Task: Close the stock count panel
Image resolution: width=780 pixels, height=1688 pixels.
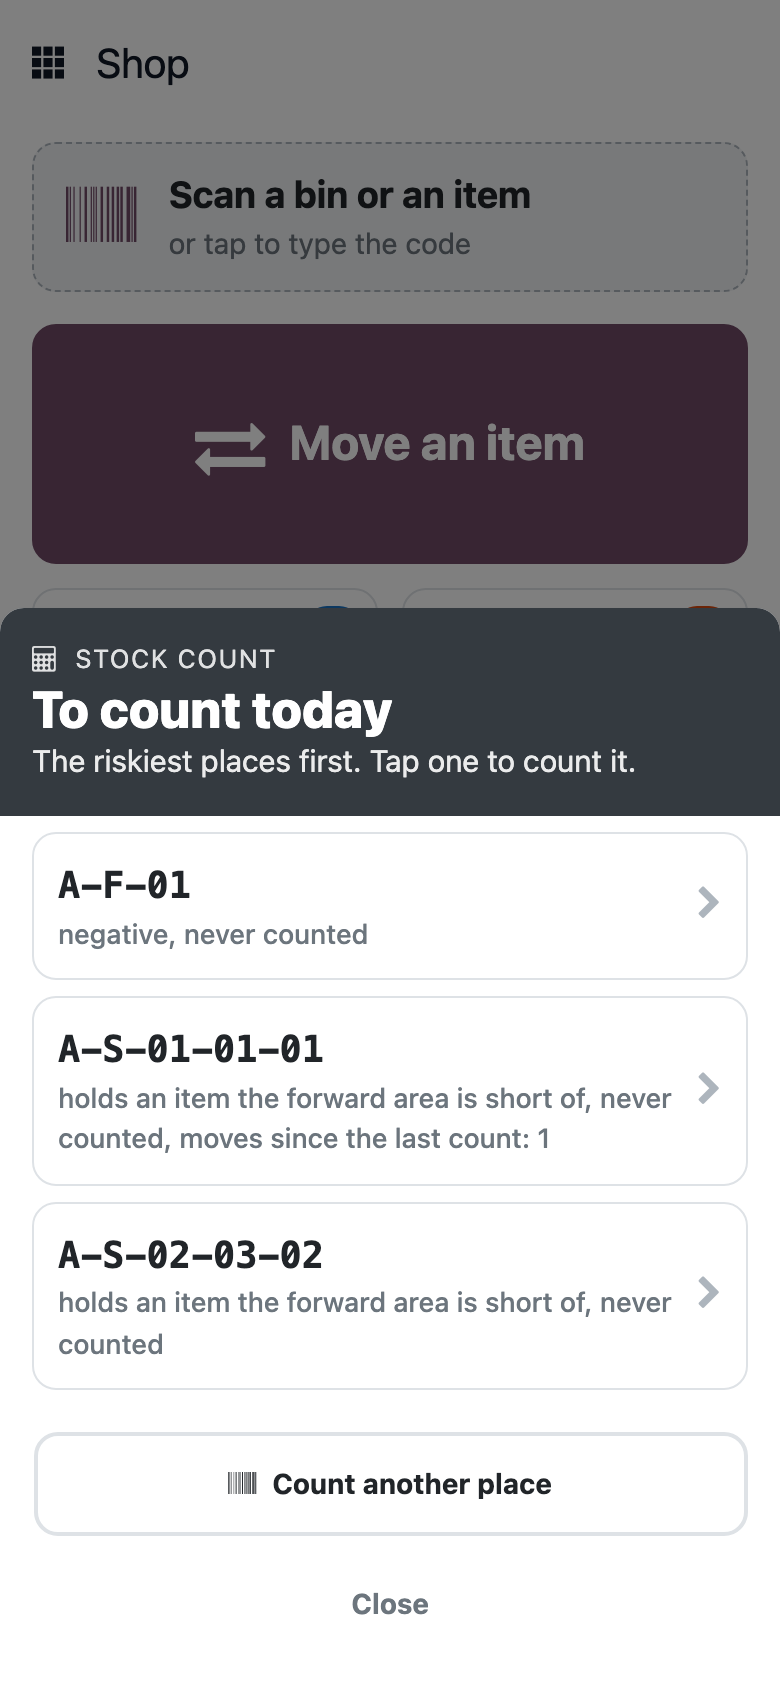Action: tap(390, 1604)
